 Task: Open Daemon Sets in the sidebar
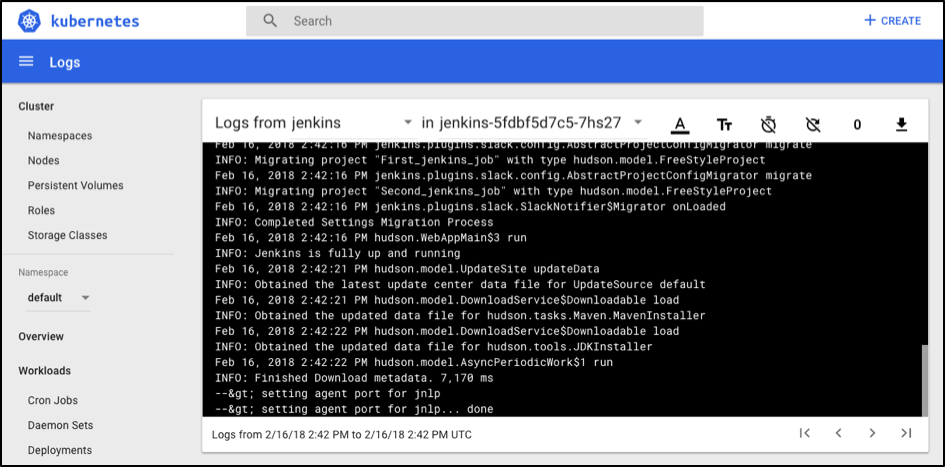click(x=60, y=425)
